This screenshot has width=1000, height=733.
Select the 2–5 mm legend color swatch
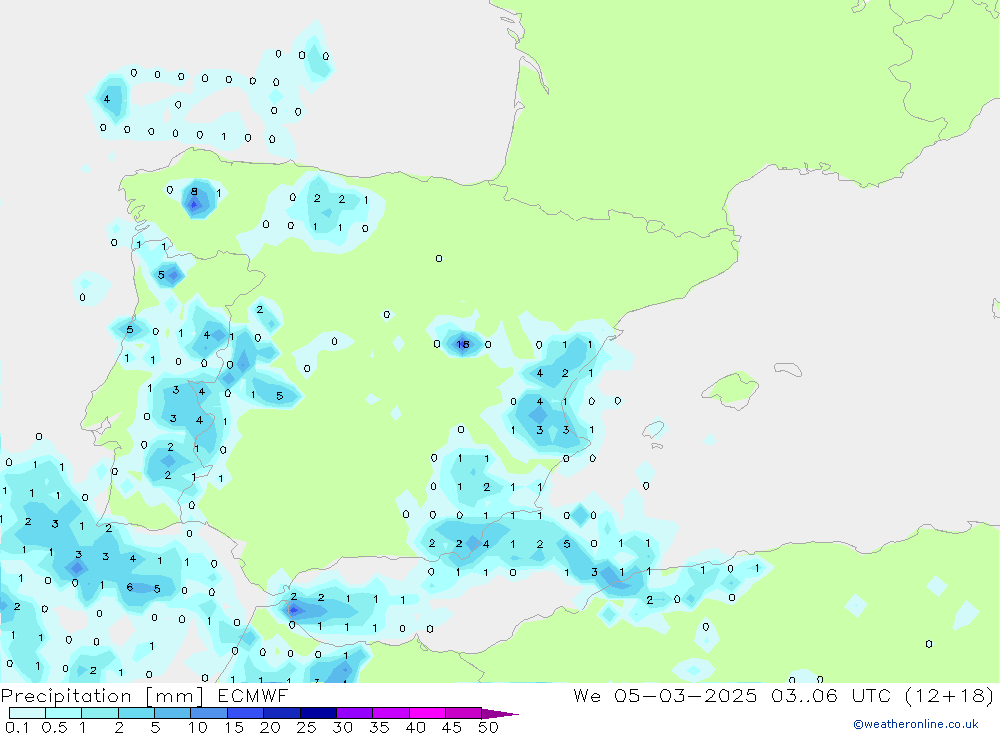pos(136,713)
